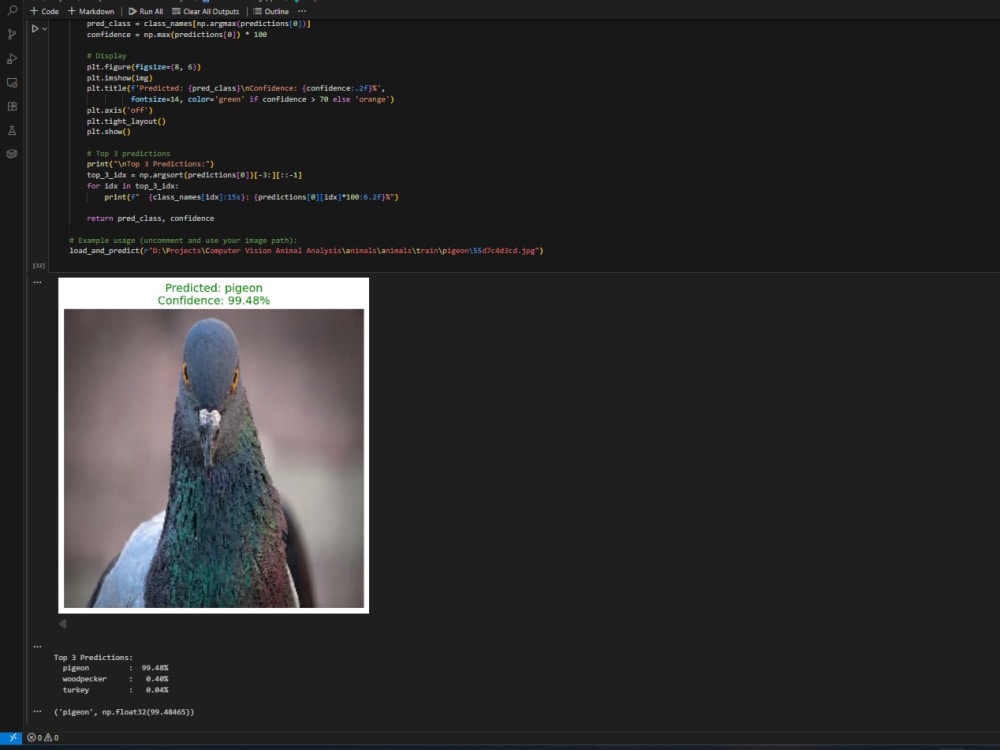This screenshot has height=750, width=1000.
Task: Click the '# Display' comment line
Action: coord(107,56)
